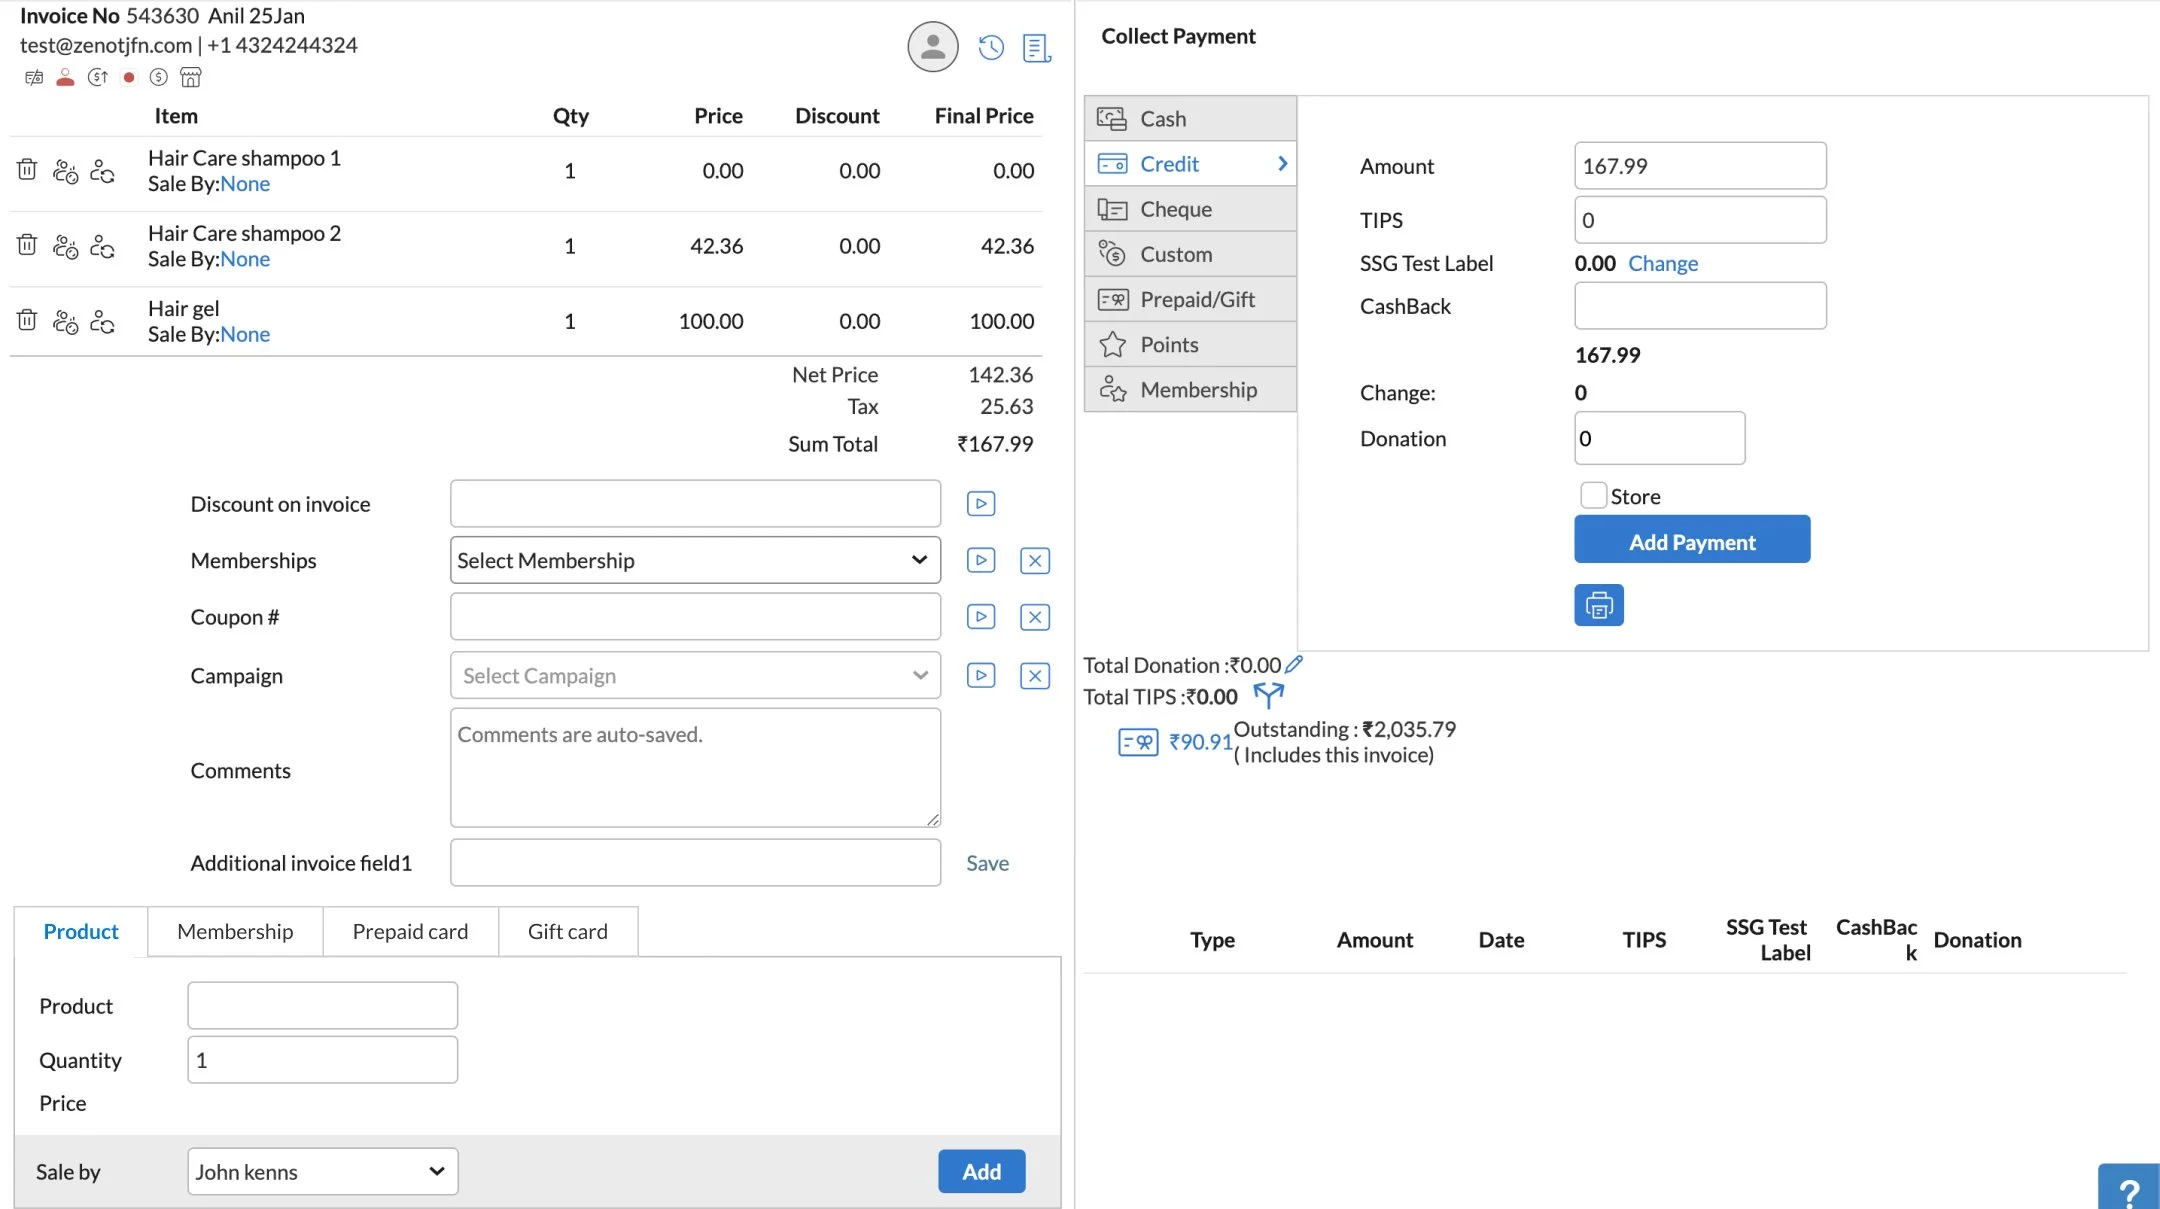Click the split tips icon
This screenshot has height=1209, width=2160.
pos(1268,695)
